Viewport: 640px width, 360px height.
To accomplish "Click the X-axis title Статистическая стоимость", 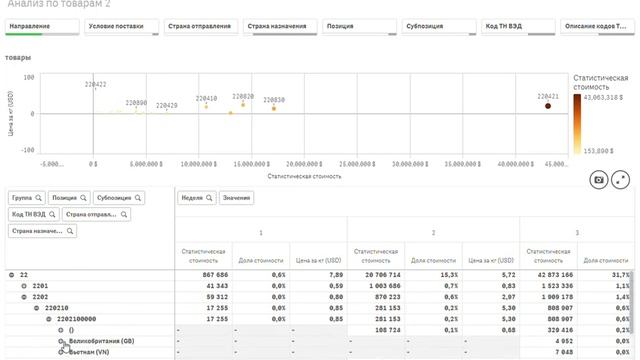I will tap(304, 176).
